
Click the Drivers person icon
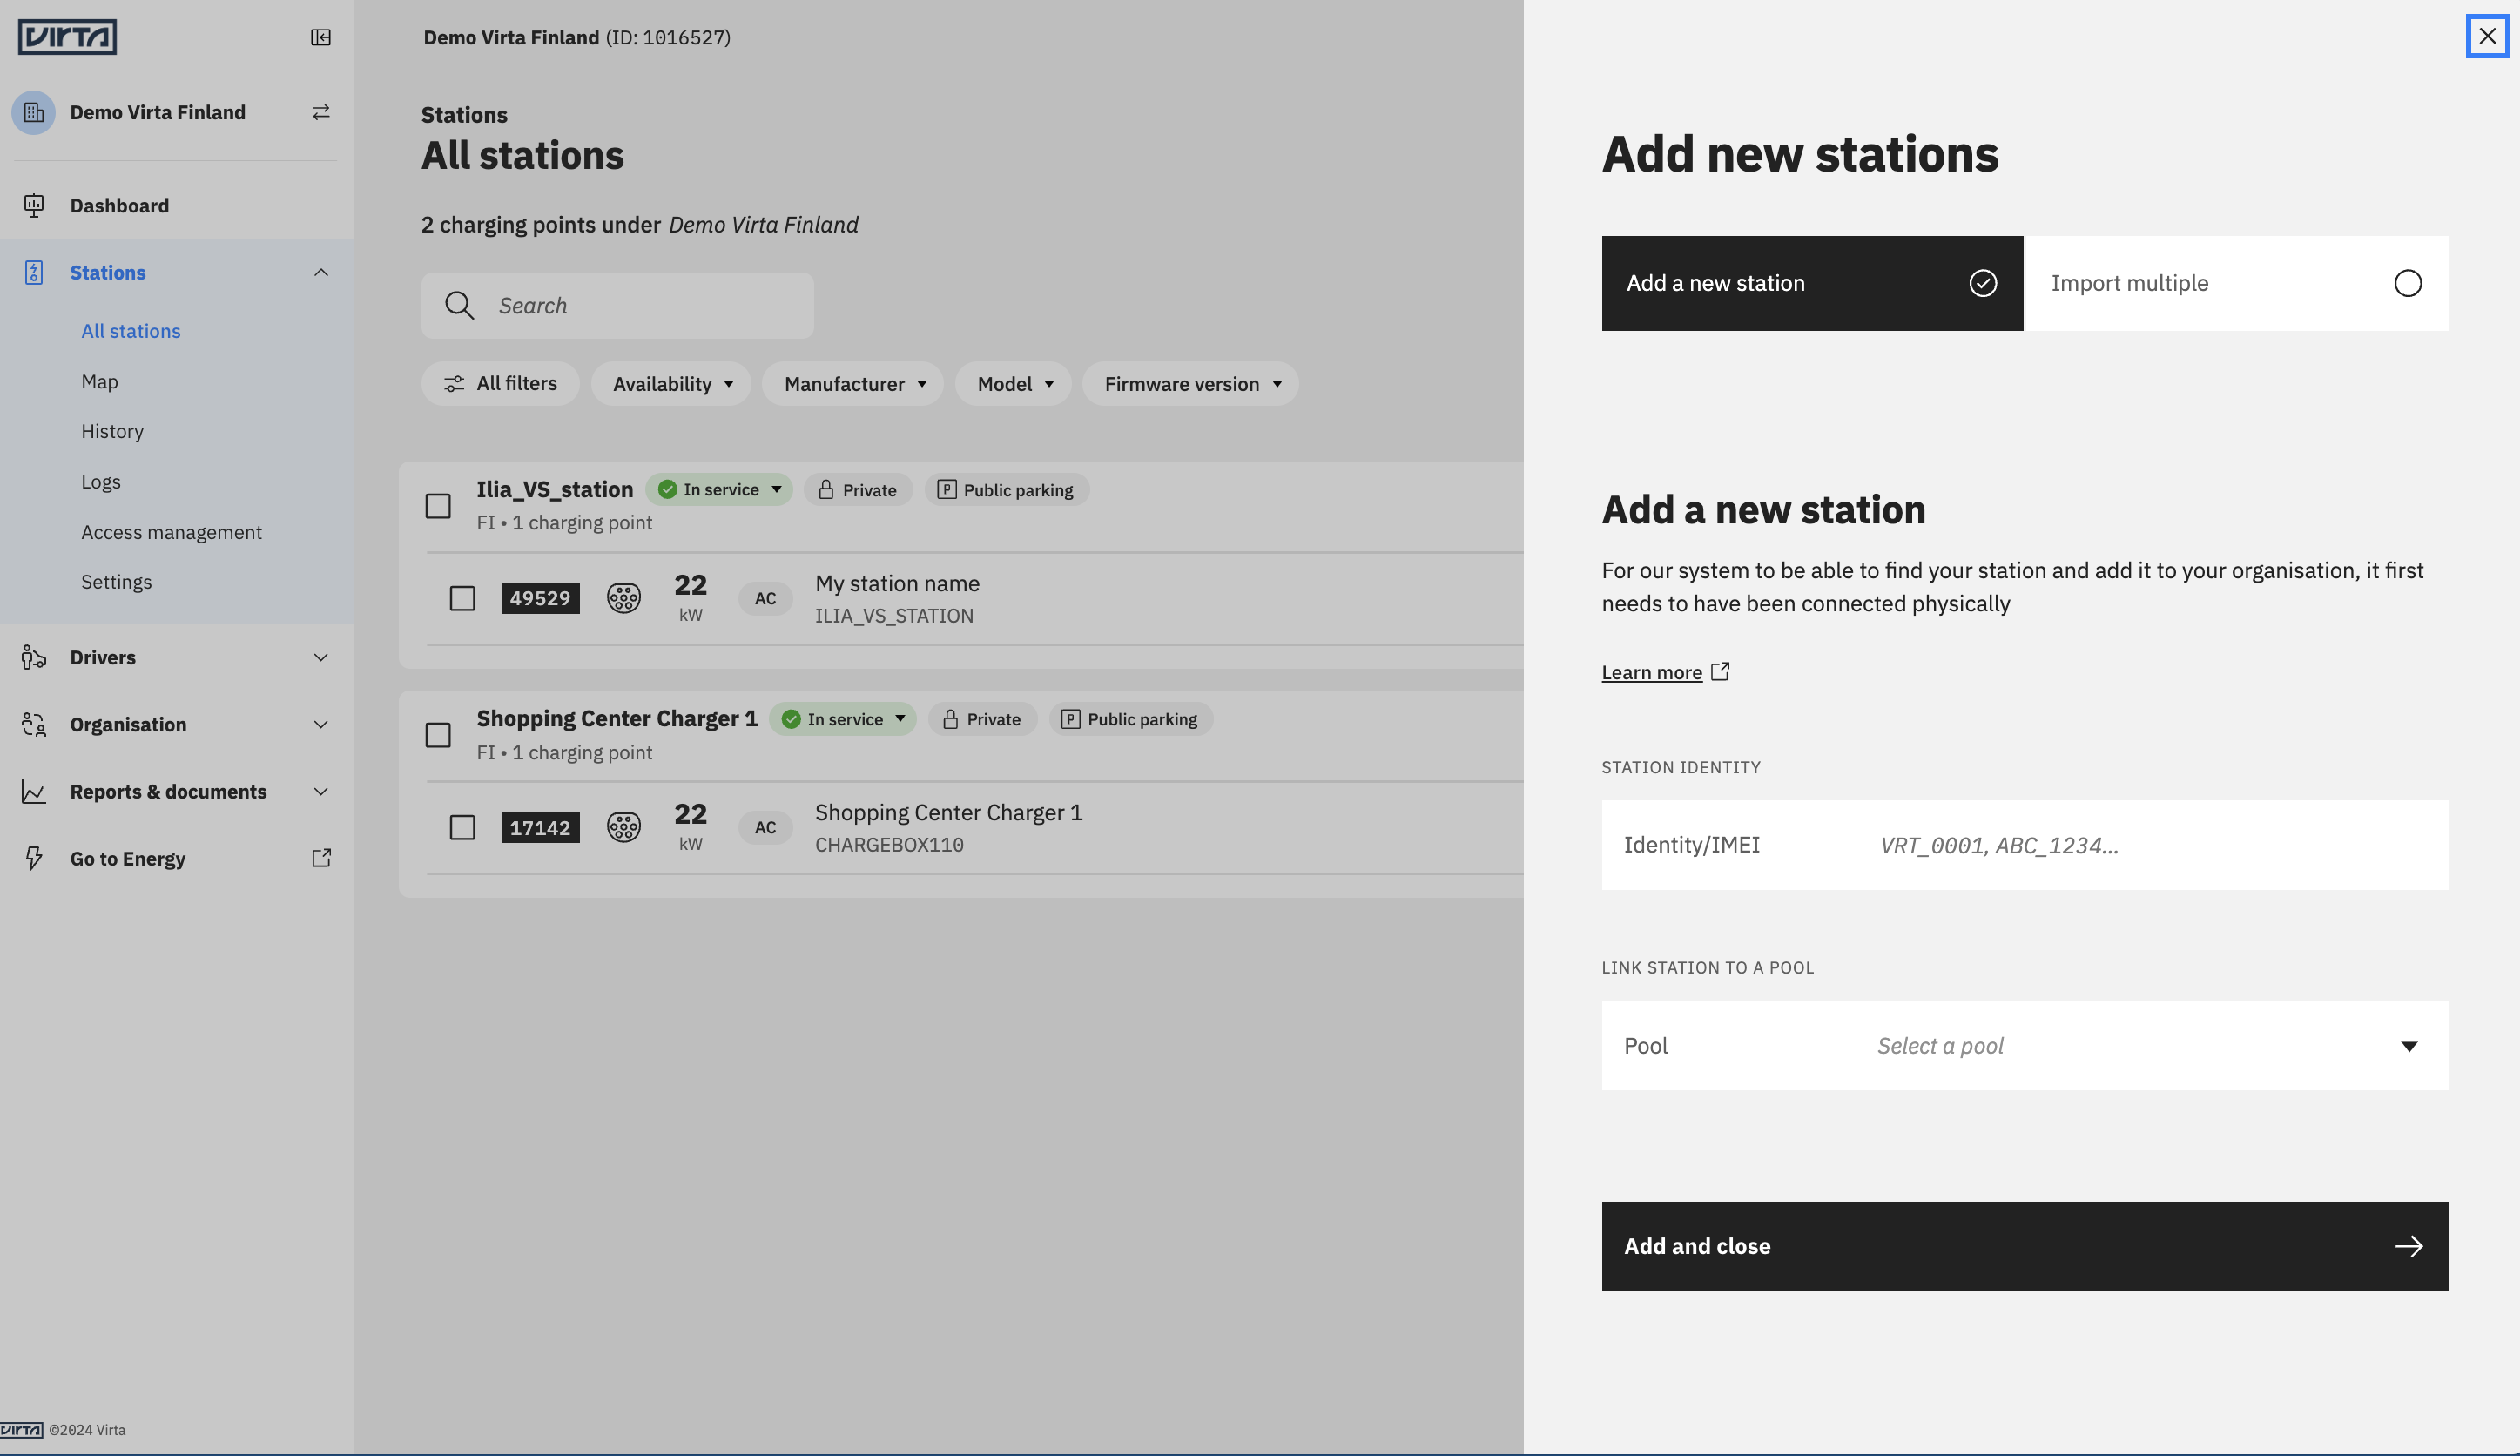(x=34, y=657)
